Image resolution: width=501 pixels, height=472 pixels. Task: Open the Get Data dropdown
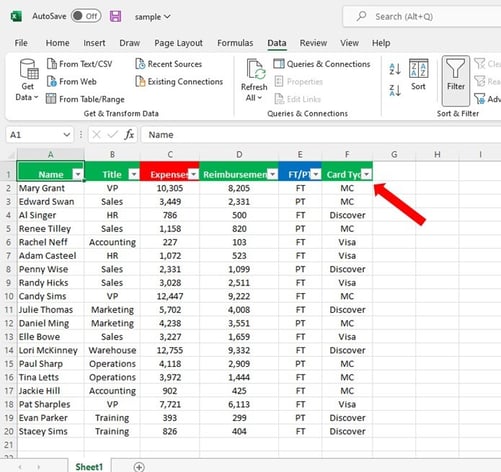click(27, 80)
